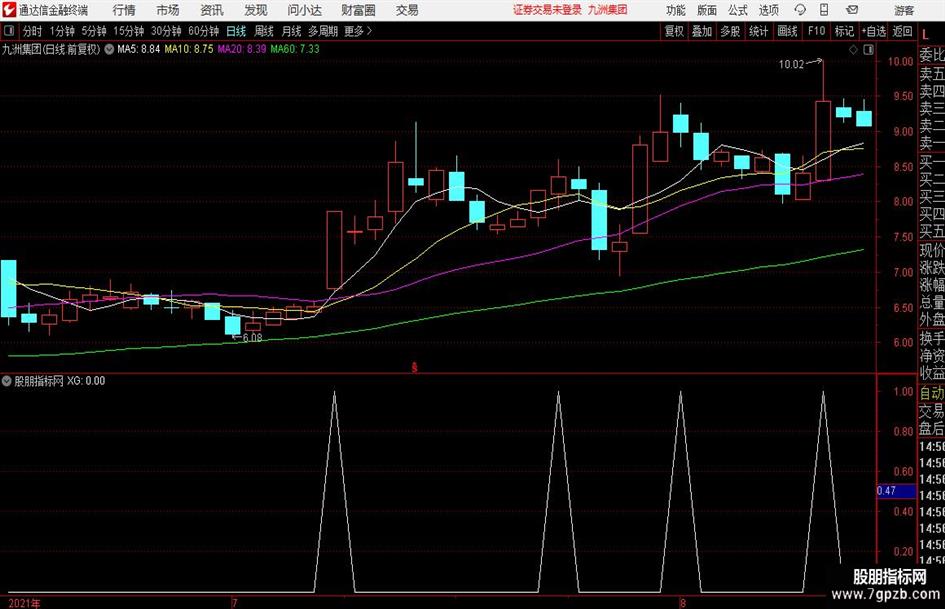Open the 版面 menu
This screenshot has width=945, height=609.
(x=707, y=10)
